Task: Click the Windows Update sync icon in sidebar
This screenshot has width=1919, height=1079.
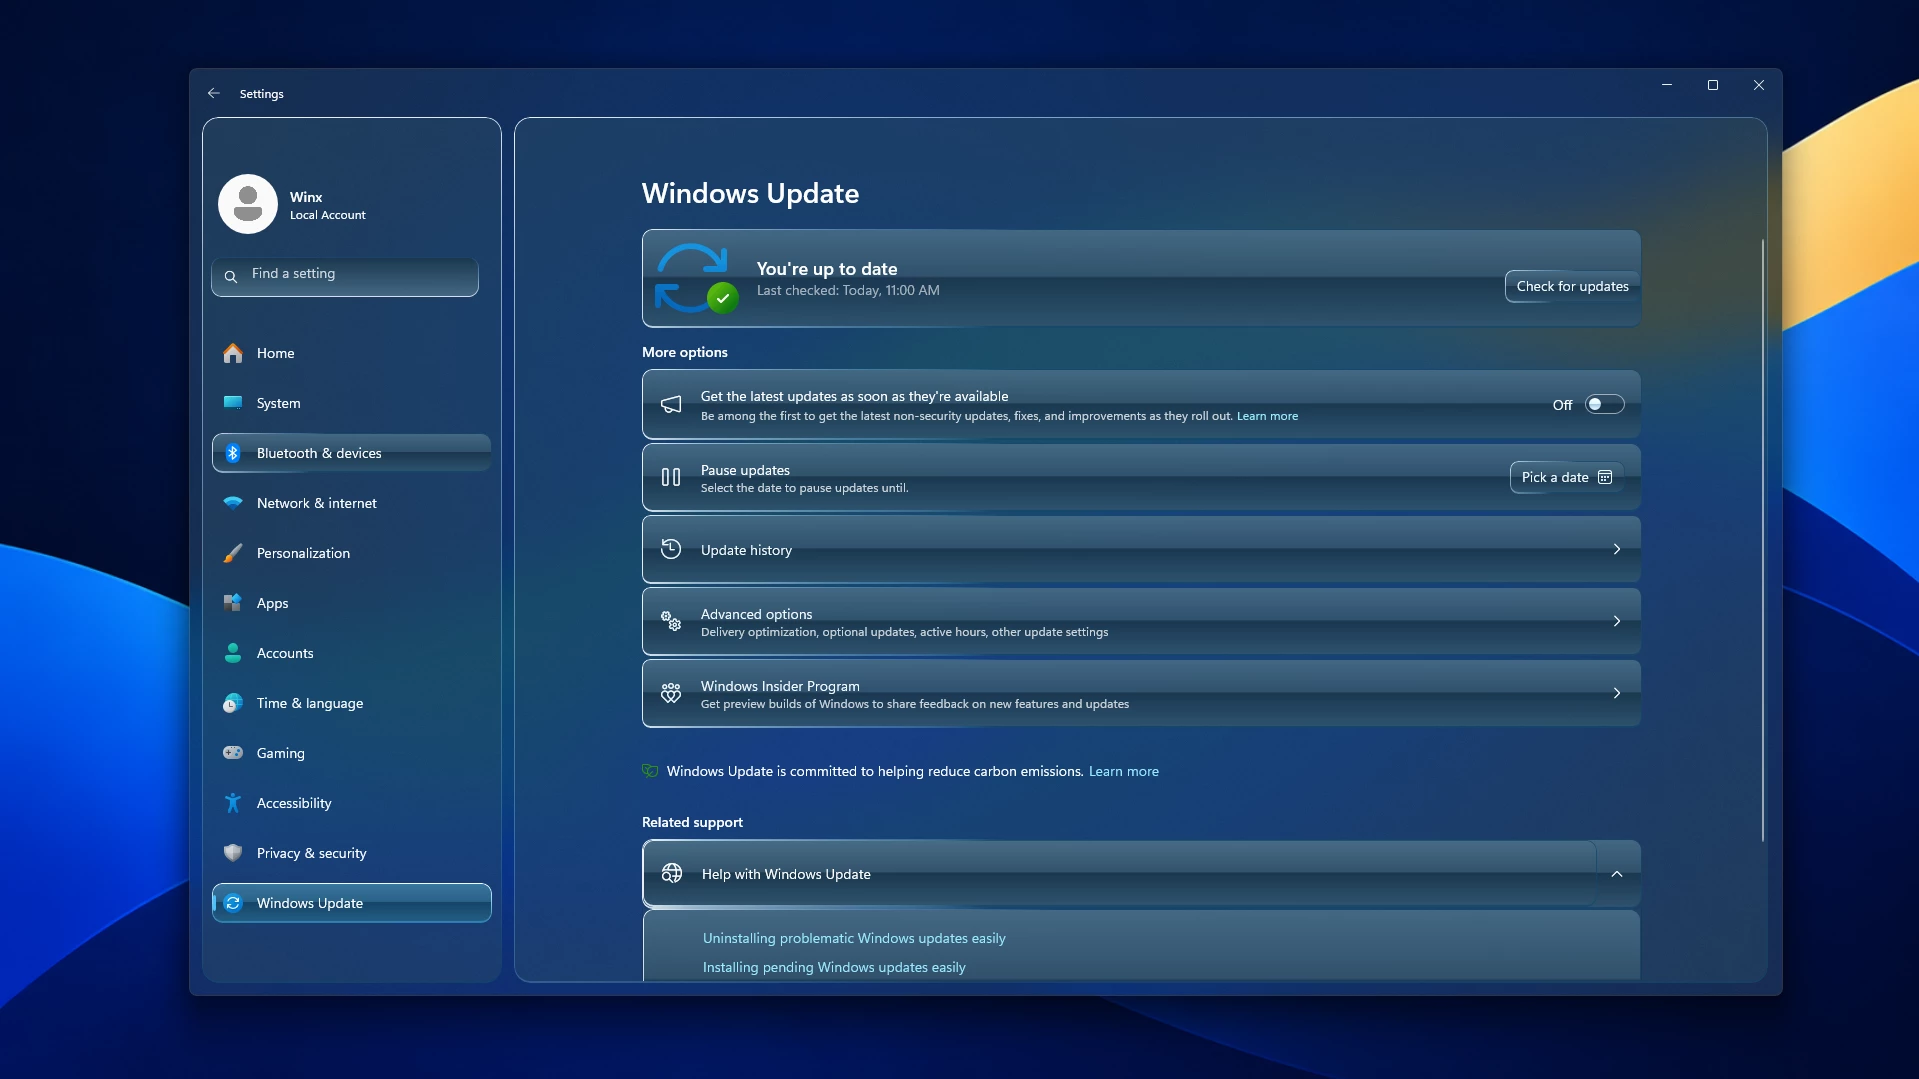Action: 233,903
